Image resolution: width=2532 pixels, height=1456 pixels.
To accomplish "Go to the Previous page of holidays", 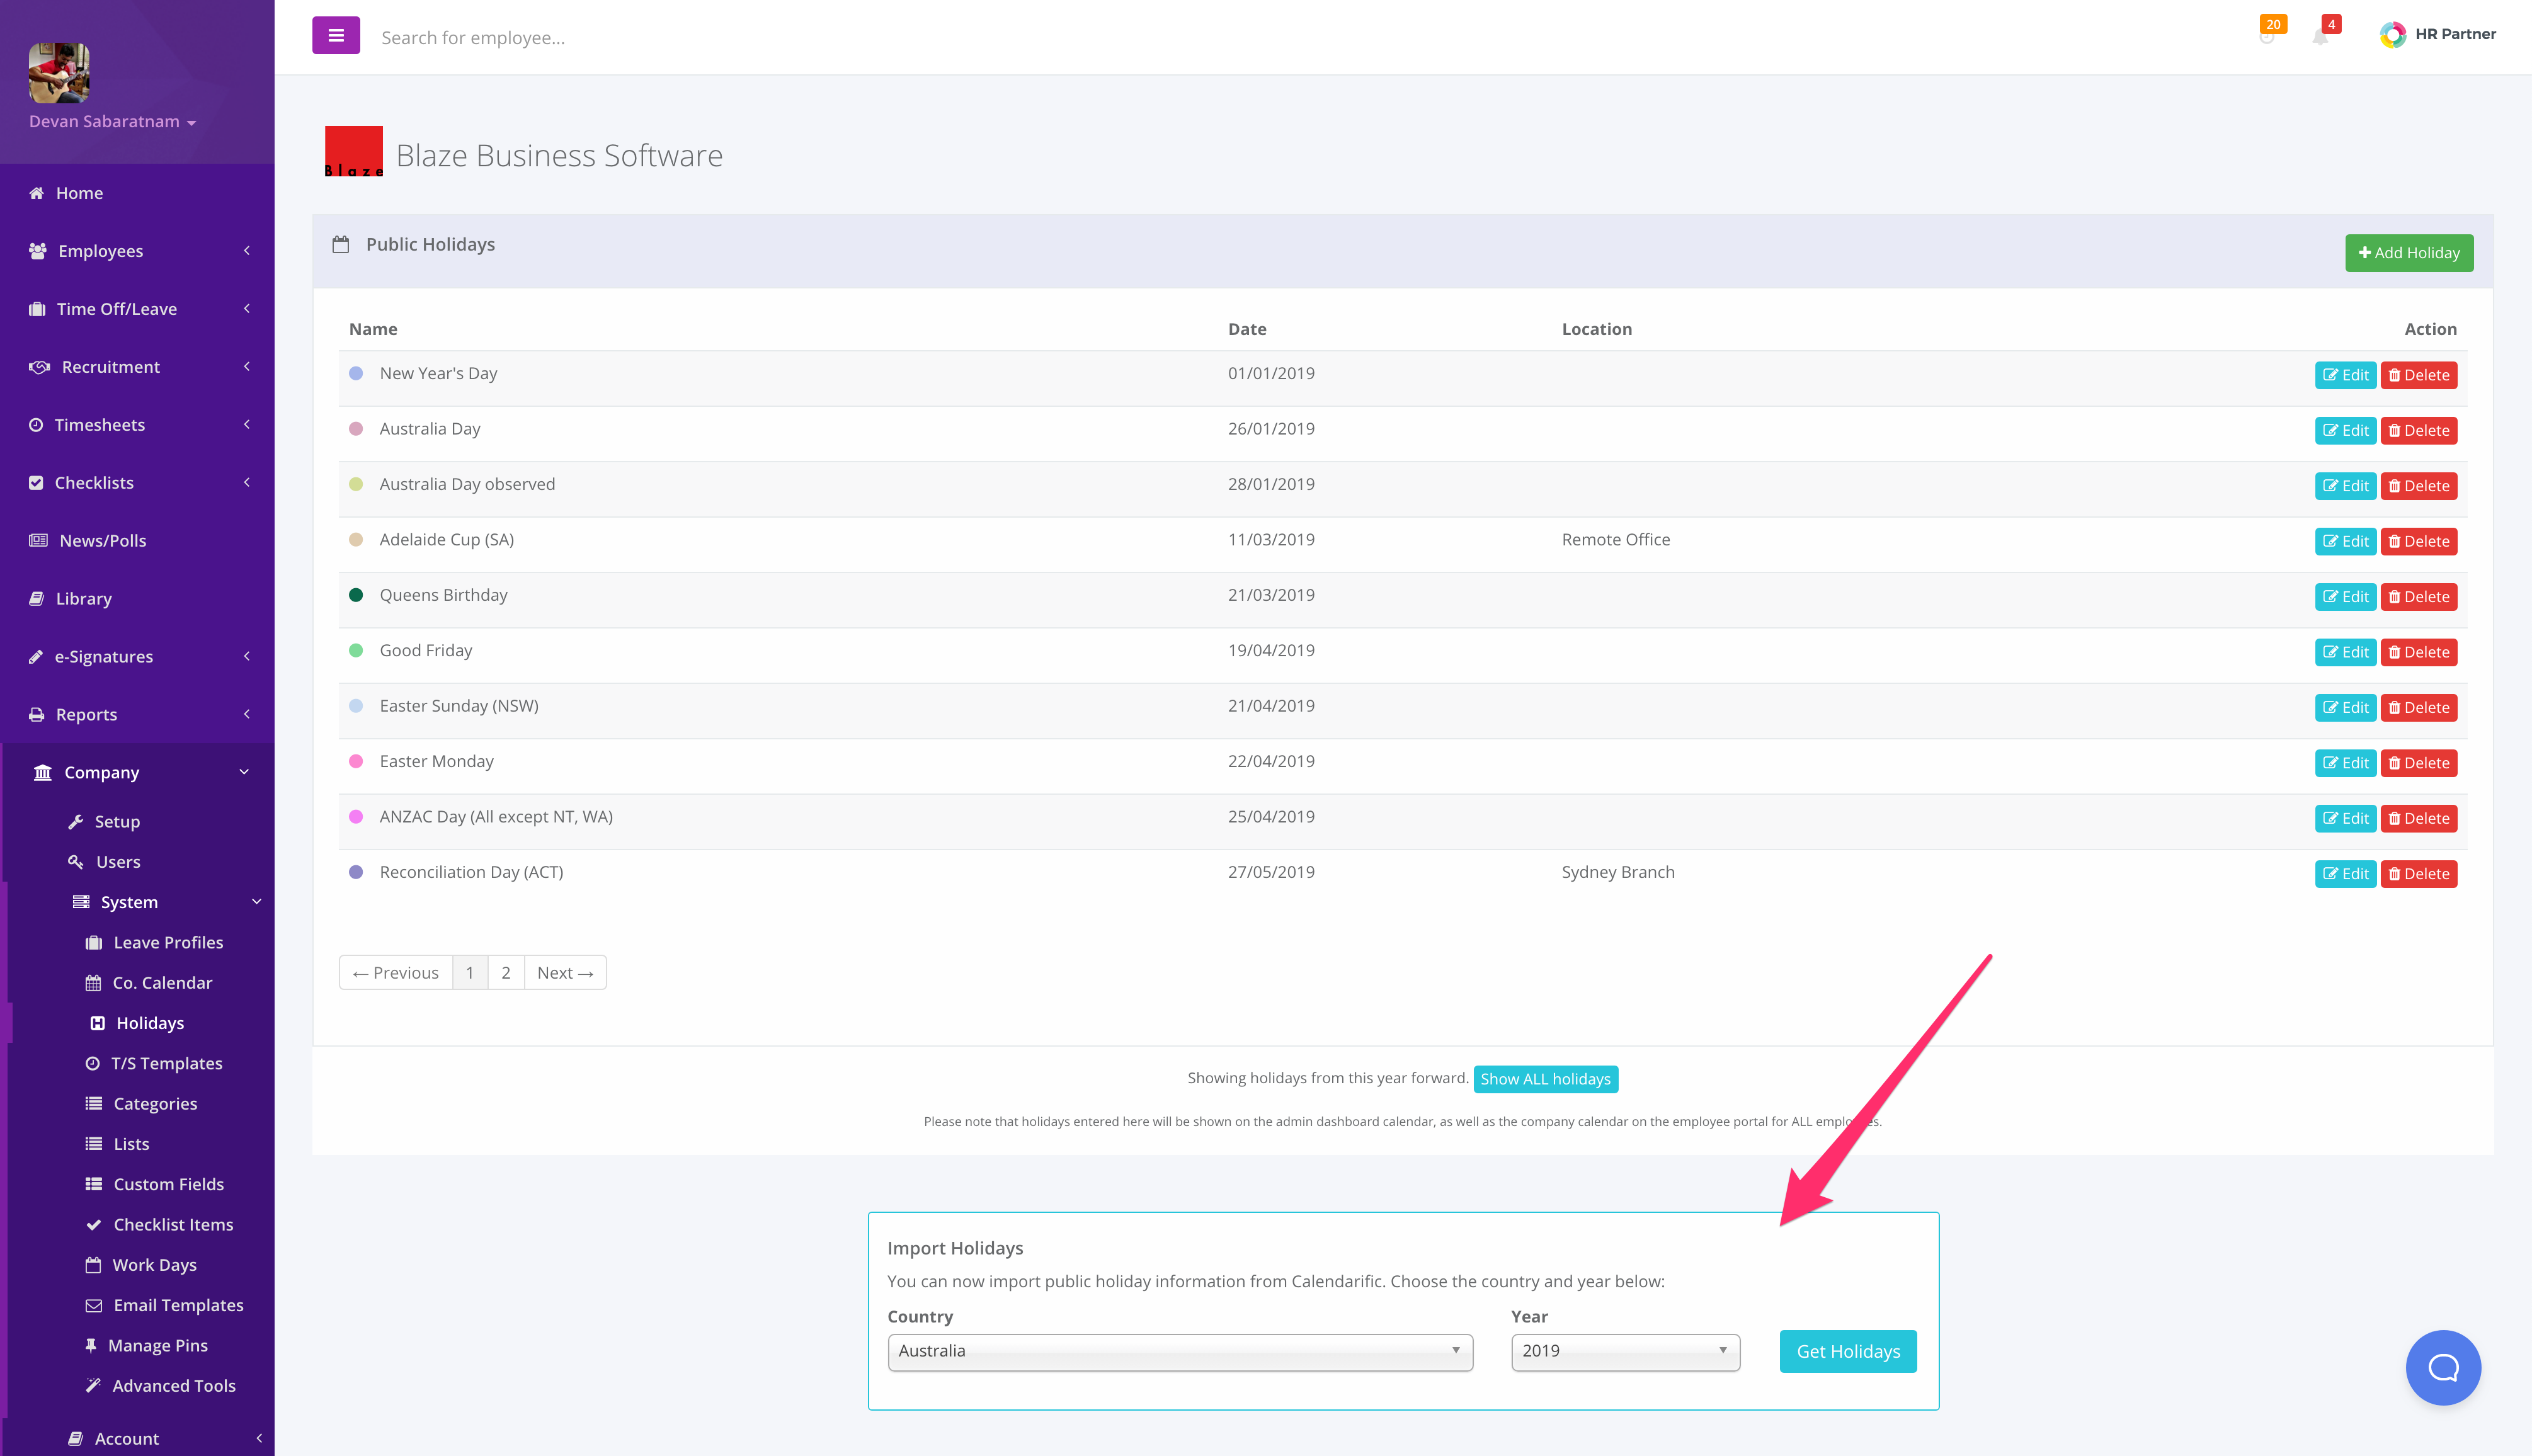I will tap(396, 973).
